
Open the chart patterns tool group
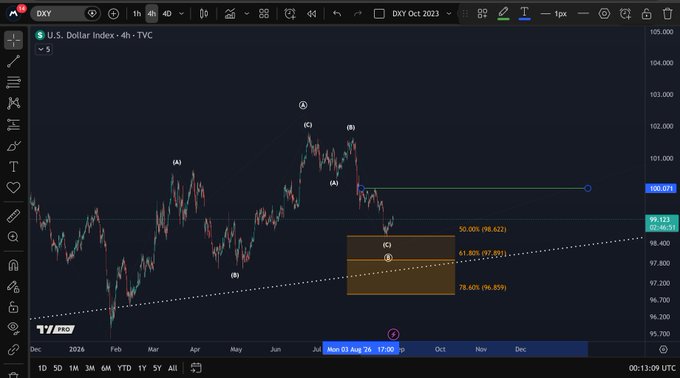pyautogui.click(x=13, y=103)
